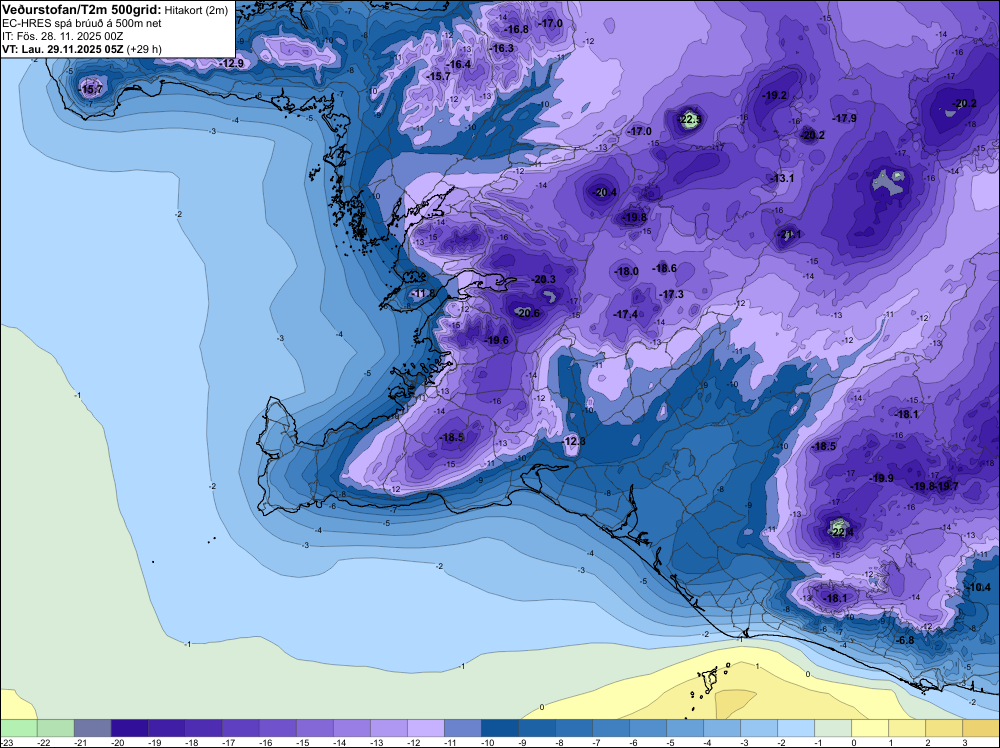The height and width of the screenshot is (748, 1000).
Task: Click the -17.9 temperature label
Action: [844, 119]
